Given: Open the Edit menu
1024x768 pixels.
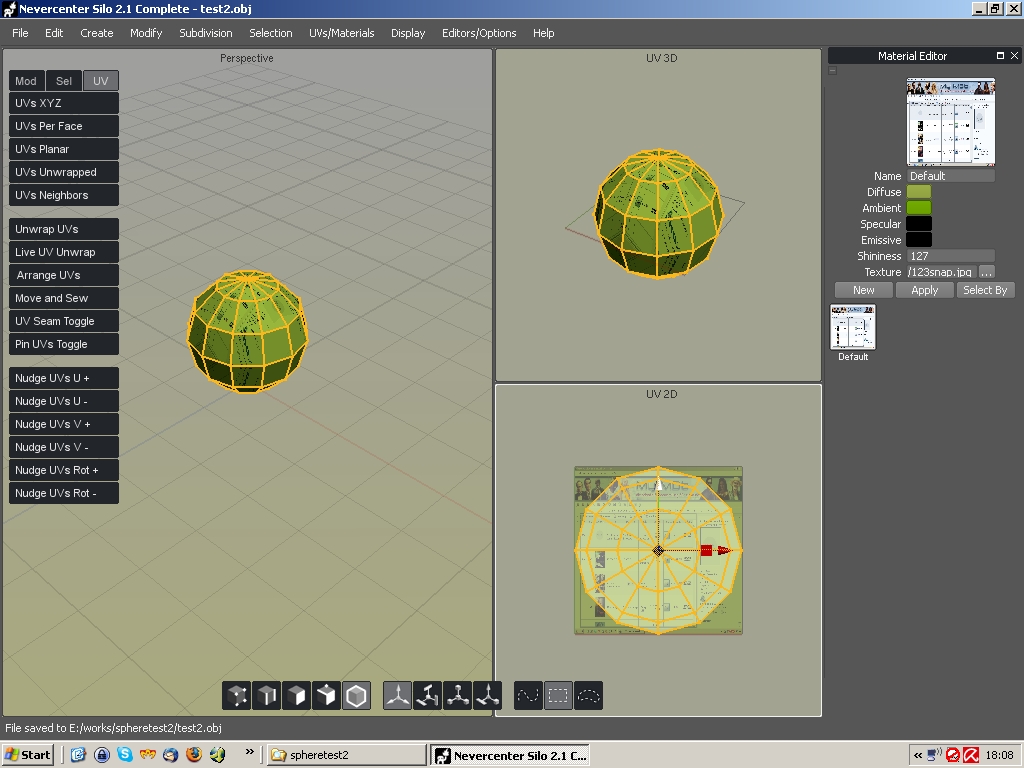Looking at the screenshot, I should coord(54,33).
